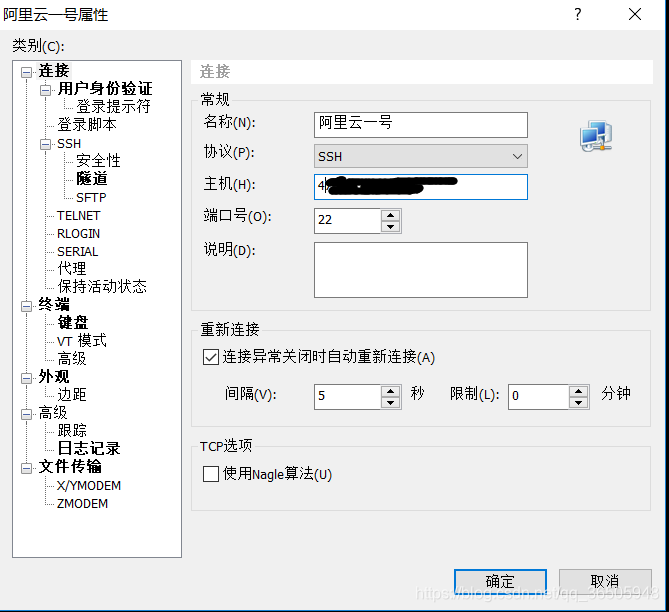
Task: Select TELNET tree item
Action: (x=78, y=216)
